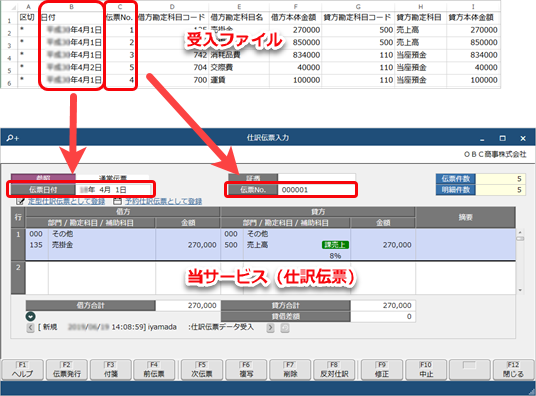Screen dimensions: 536x396
Task: Click credit account 売上高 in row 1
Action: tap(257, 245)
